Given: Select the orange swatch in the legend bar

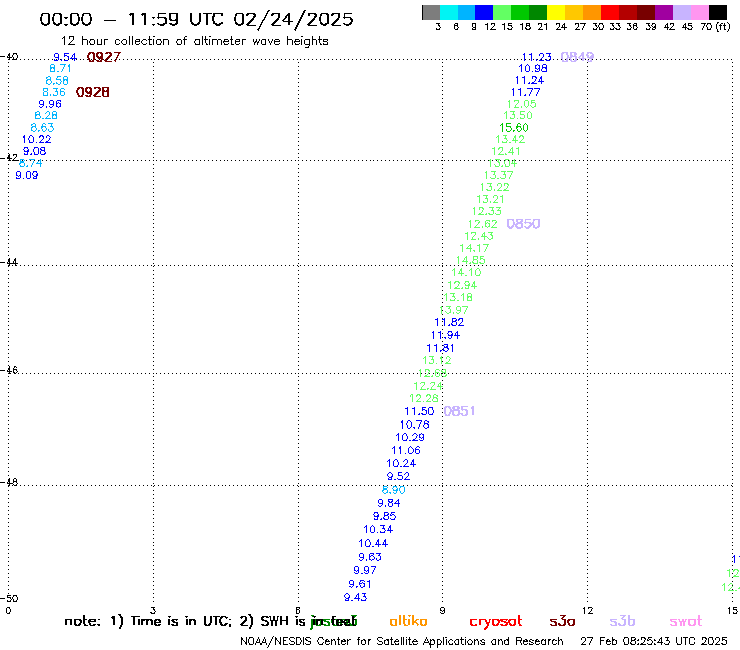Looking at the screenshot, I should tap(592, 12).
